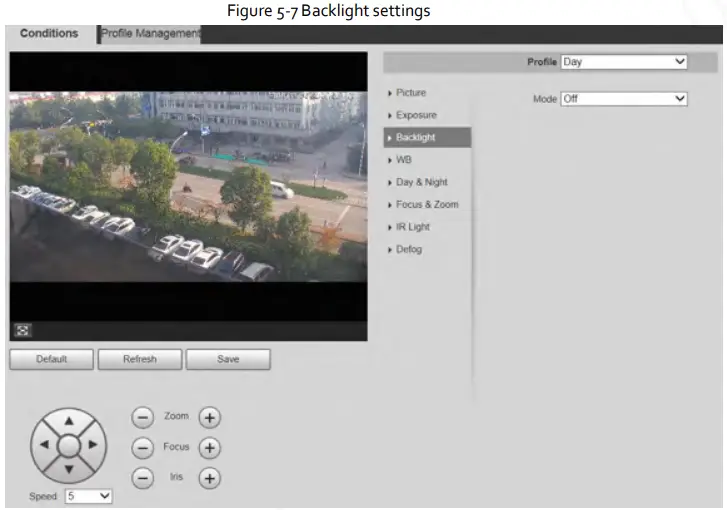This screenshot has width=727, height=510.
Task: Tilt camera with PTZ down arrow
Action: click(69, 469)
